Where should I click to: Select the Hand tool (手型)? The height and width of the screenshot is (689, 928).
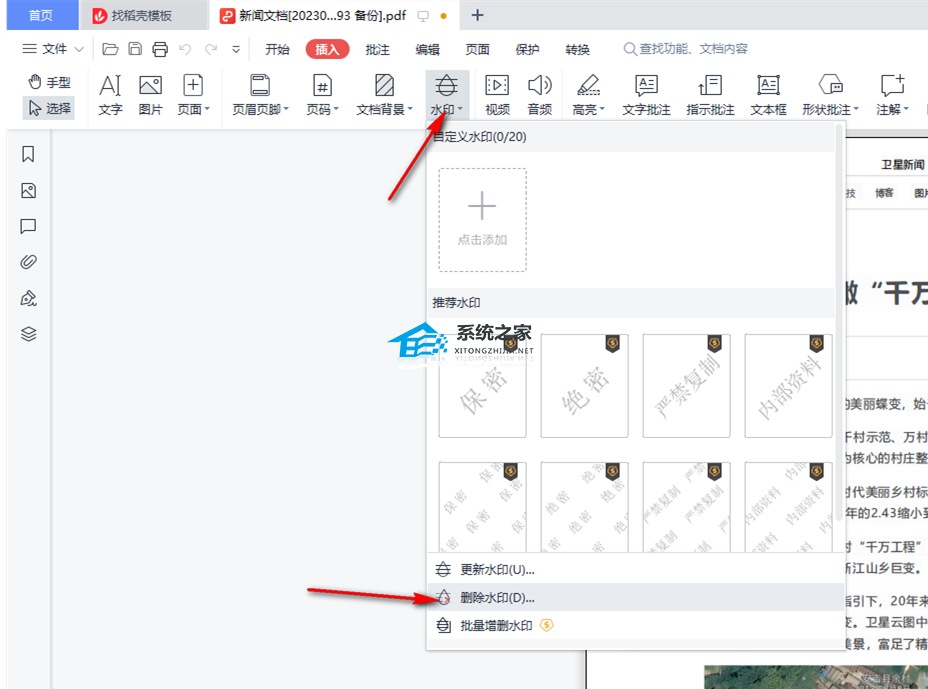point(49,82)
